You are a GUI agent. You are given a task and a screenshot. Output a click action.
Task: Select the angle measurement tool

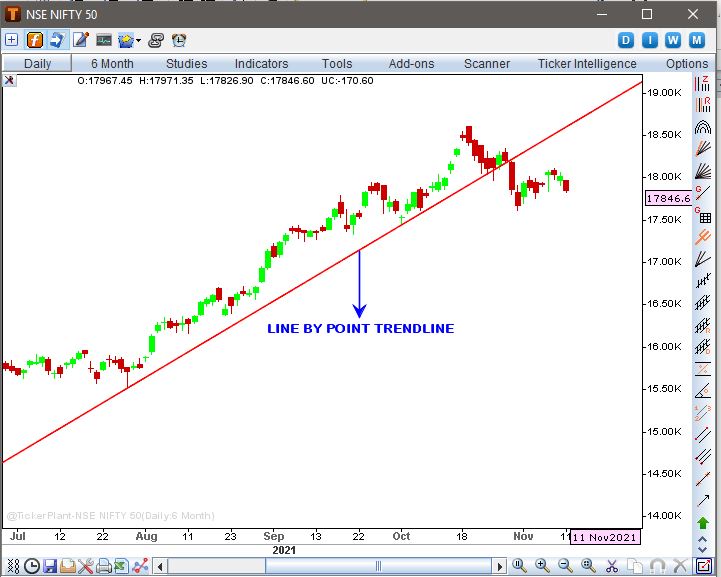(702, 391)
